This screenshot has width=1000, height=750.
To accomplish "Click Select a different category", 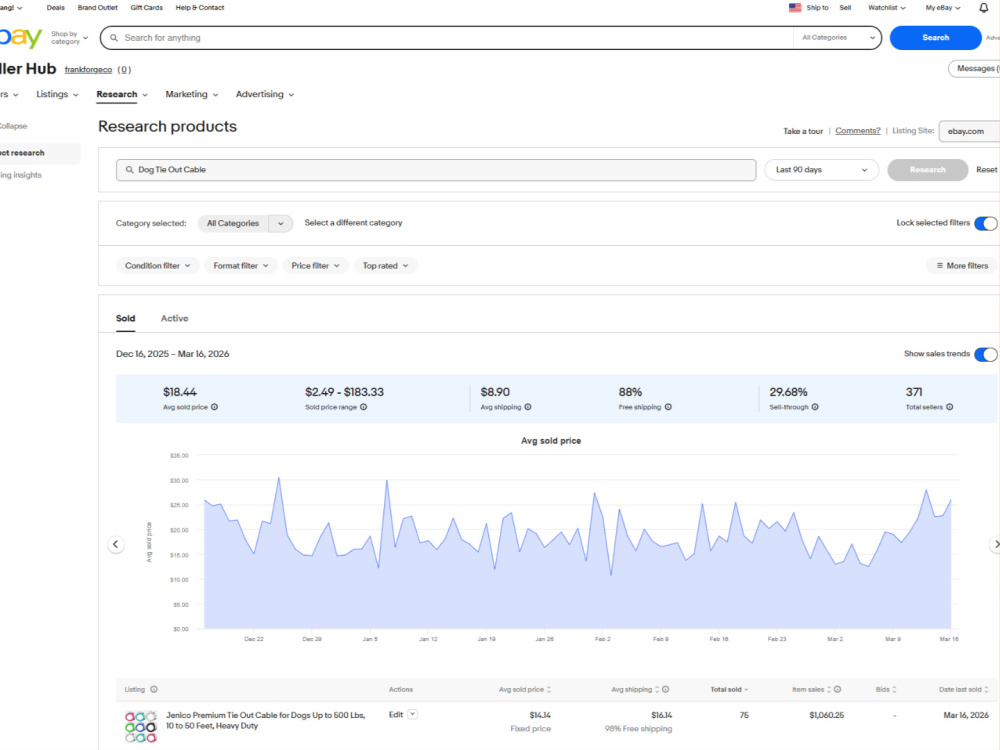I will pyautogui.click(x=353, y=223).
